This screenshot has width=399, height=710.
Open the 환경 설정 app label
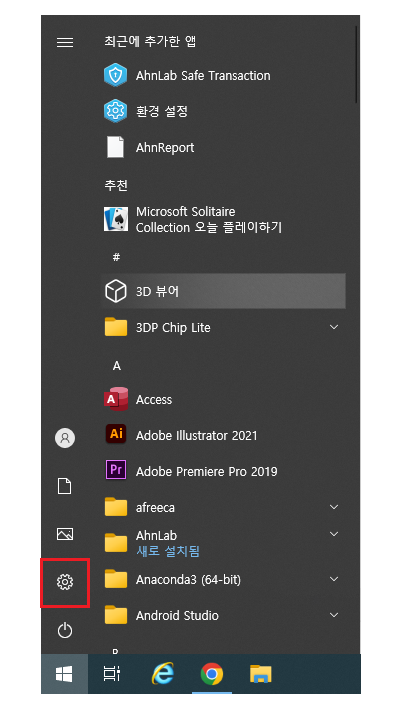[x=162, y=111]
